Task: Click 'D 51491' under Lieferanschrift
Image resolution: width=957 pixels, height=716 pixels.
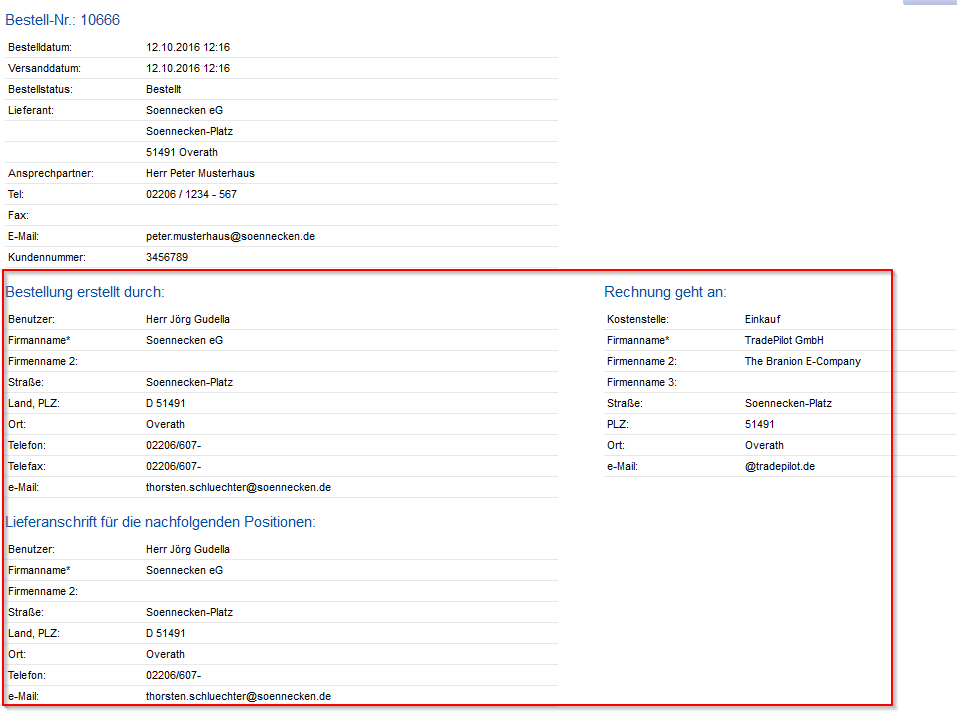Action: pos(165,633)
